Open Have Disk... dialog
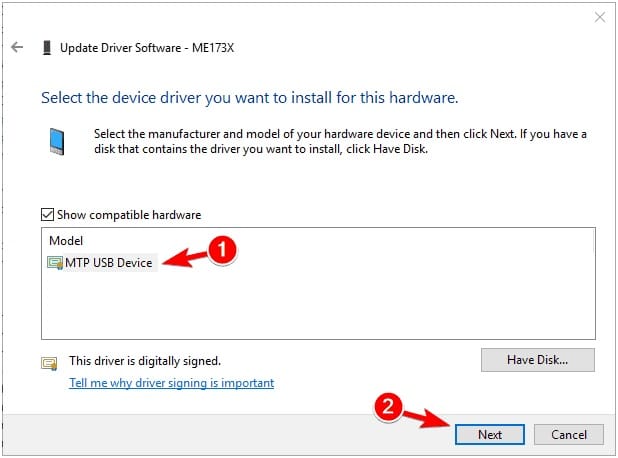Image resolution: width=618 pixels, height=458 pixels. point(538,360)
